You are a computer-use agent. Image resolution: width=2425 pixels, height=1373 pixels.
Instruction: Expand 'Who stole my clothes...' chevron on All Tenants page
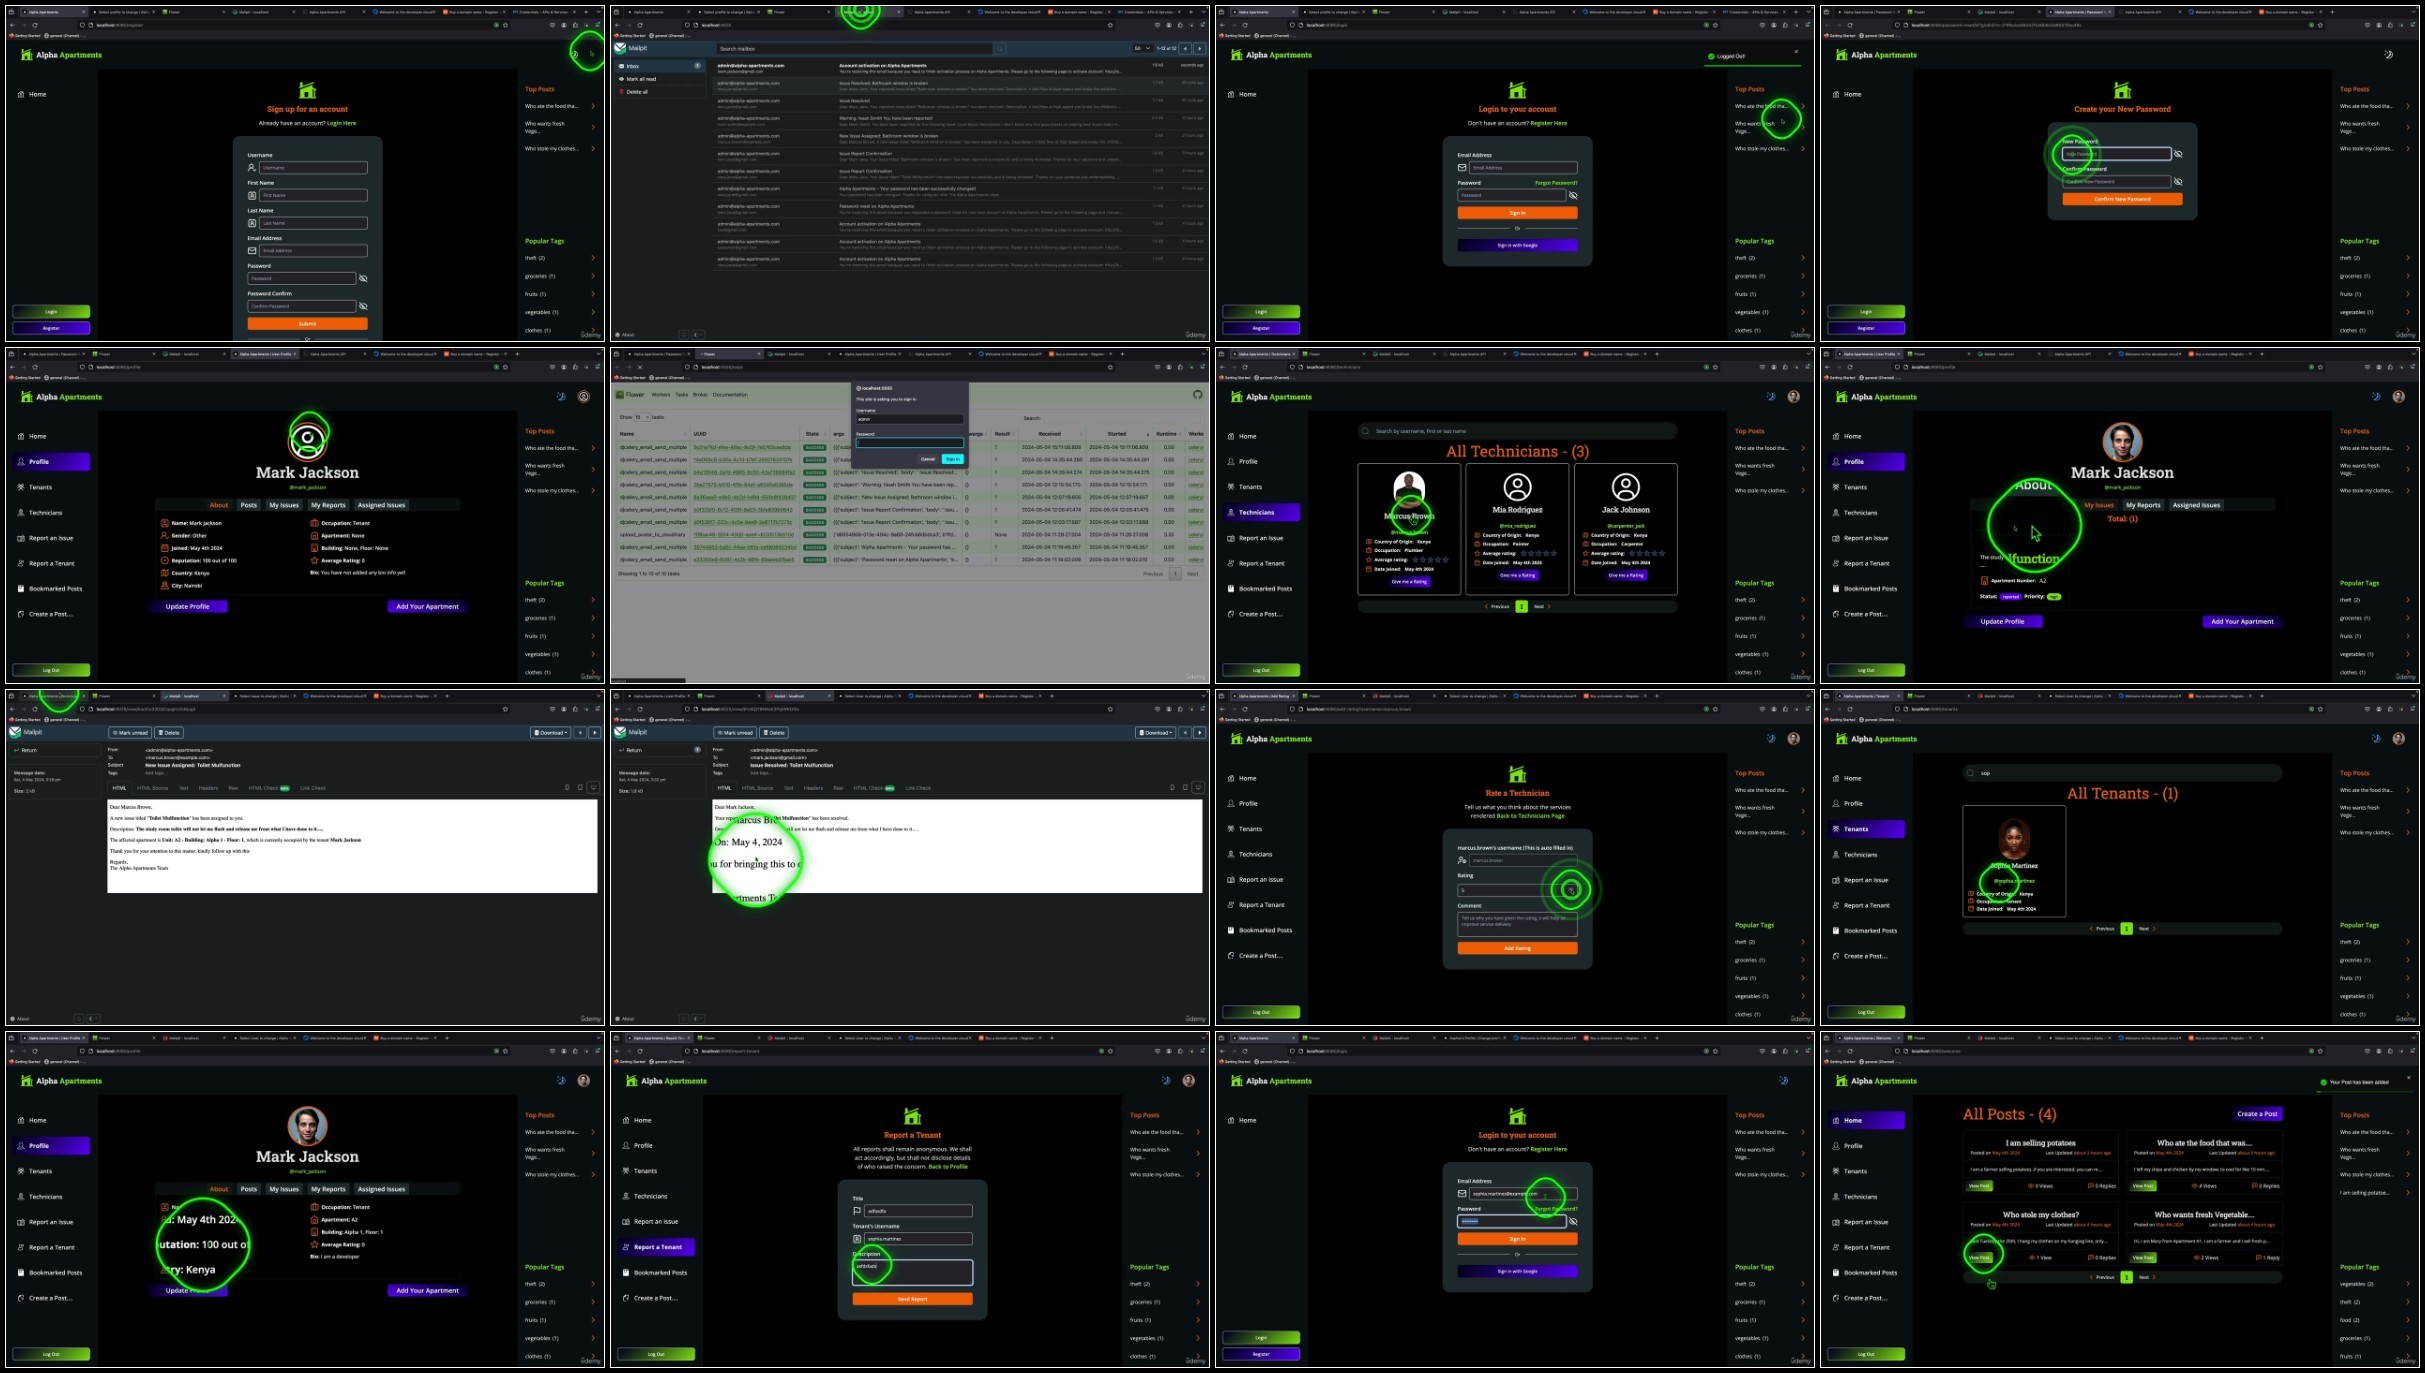tap(2408, 833)
